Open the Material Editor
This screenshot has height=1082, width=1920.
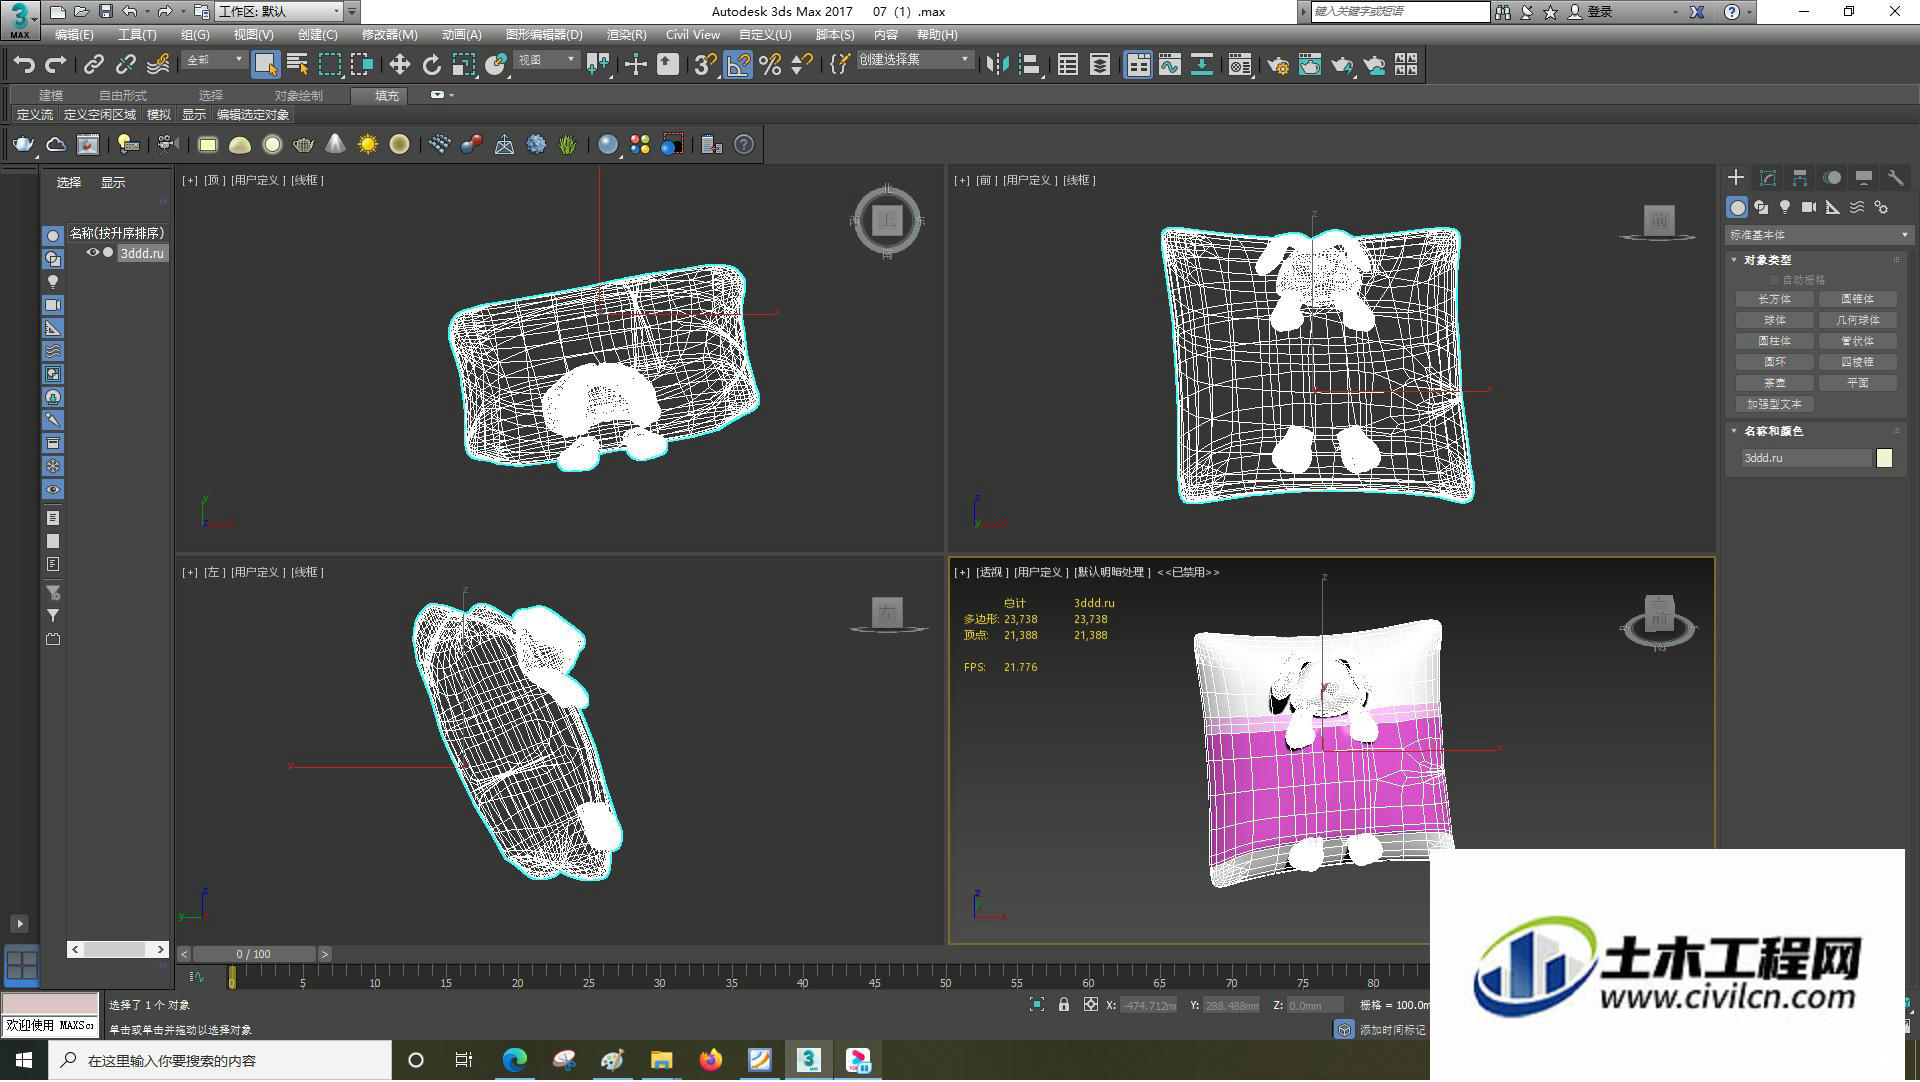(x=1240, y=65)
